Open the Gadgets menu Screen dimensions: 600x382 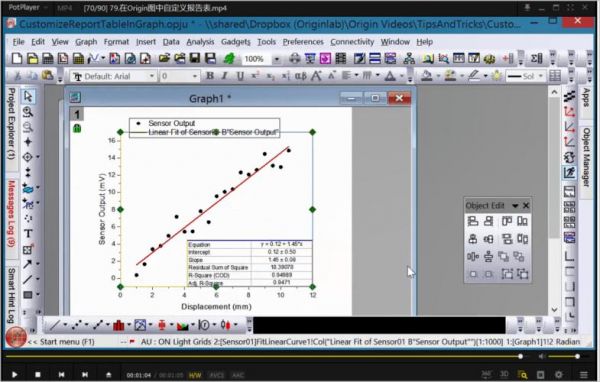click(x=236, y=42)
